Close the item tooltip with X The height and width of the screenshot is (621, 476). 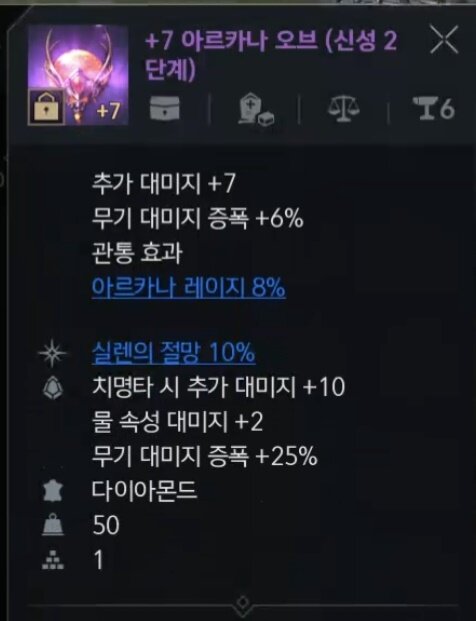(x=444, y=39)
